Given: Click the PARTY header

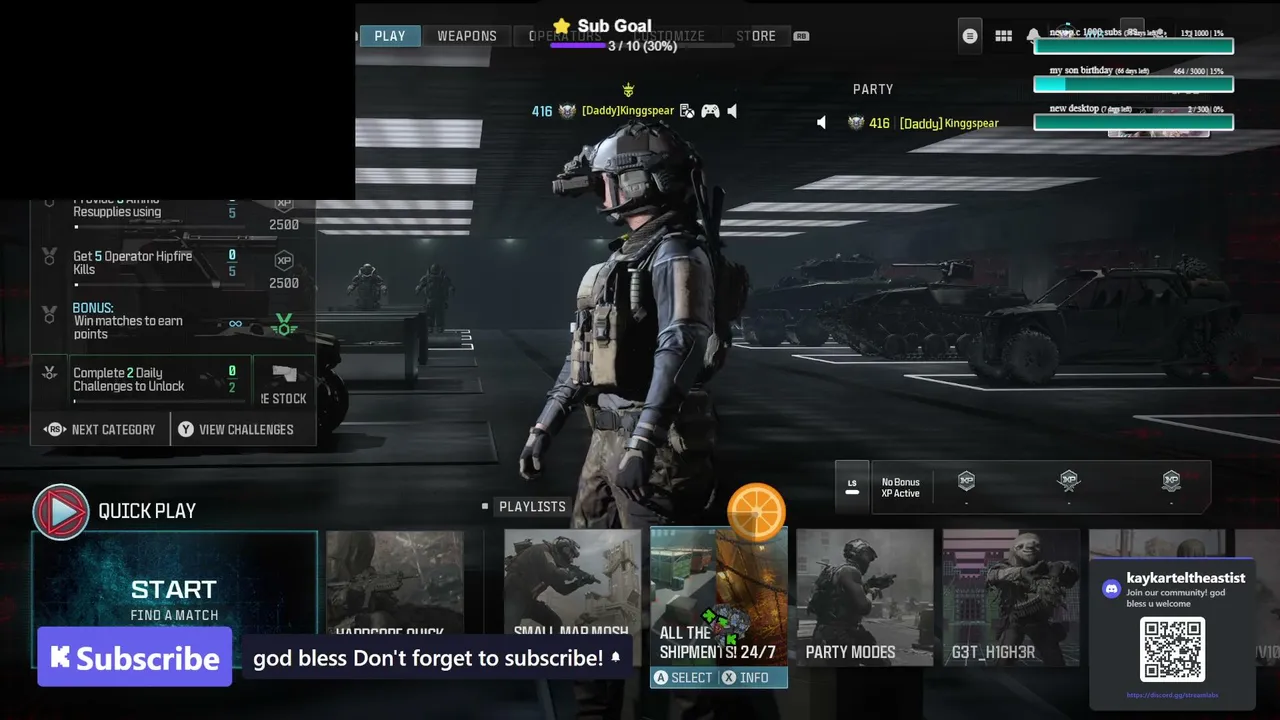Looking at the screenshot, I should pos(873,89).
